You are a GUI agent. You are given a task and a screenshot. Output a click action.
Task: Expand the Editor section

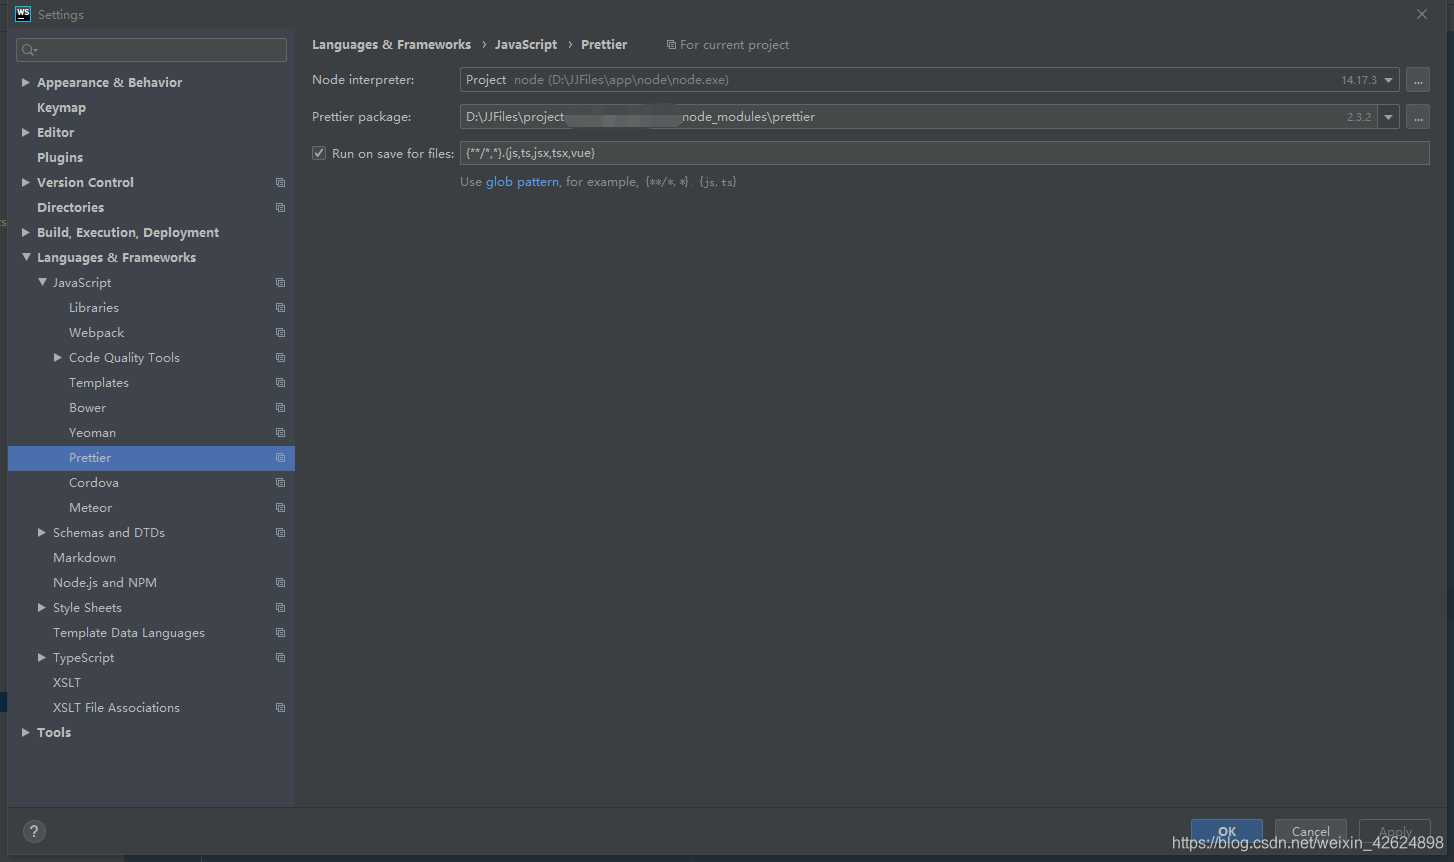[26, 132]
